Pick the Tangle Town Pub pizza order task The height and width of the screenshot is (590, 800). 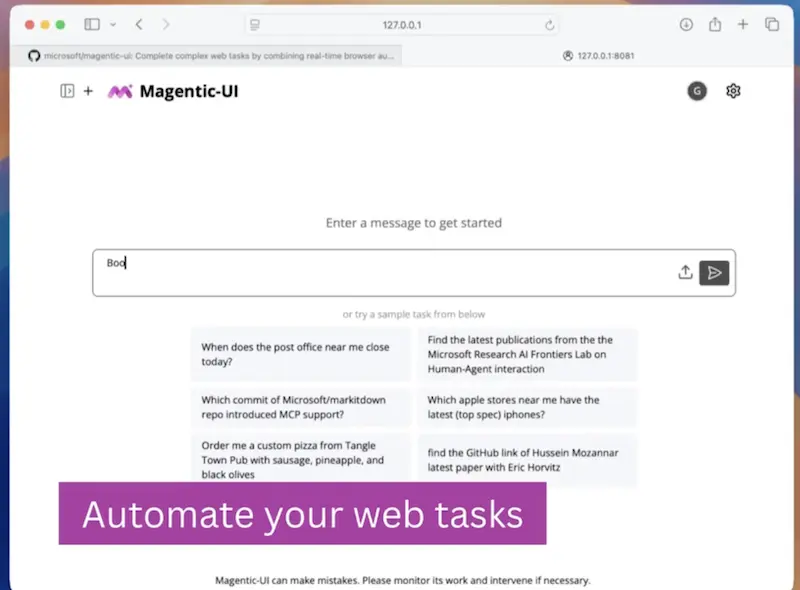click(x=301, y=458)
